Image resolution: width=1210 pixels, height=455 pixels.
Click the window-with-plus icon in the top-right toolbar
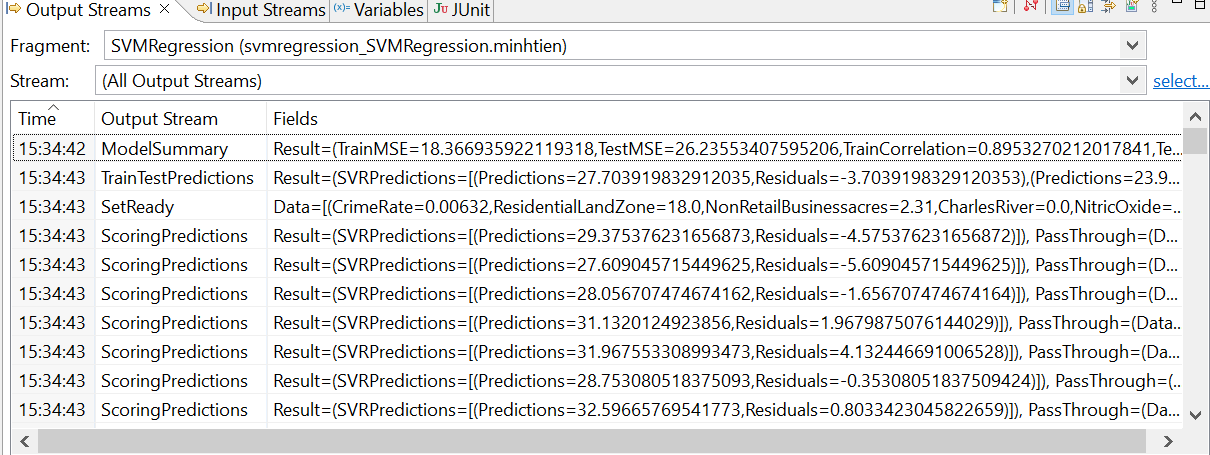(1000, 7)
